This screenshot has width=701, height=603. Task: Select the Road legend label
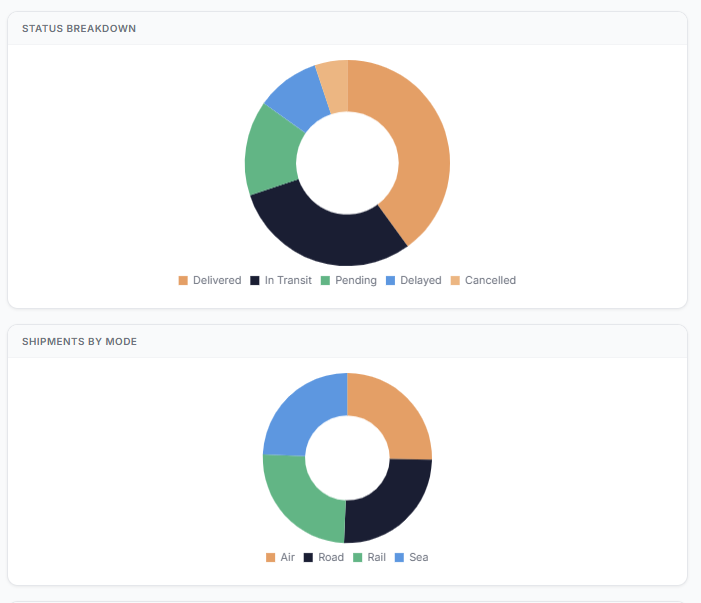click(331, 557)
